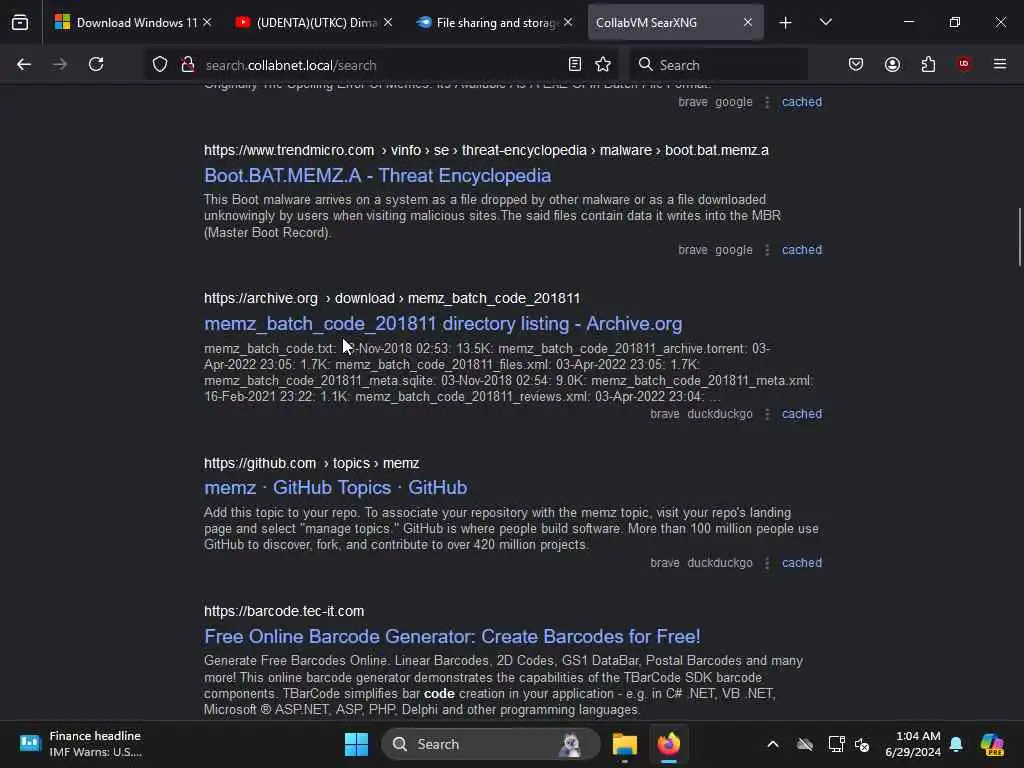This screenshot has width=1024, height=768.
Task: Open Firefox View recent browsing icon
Action: click(20, 22)
